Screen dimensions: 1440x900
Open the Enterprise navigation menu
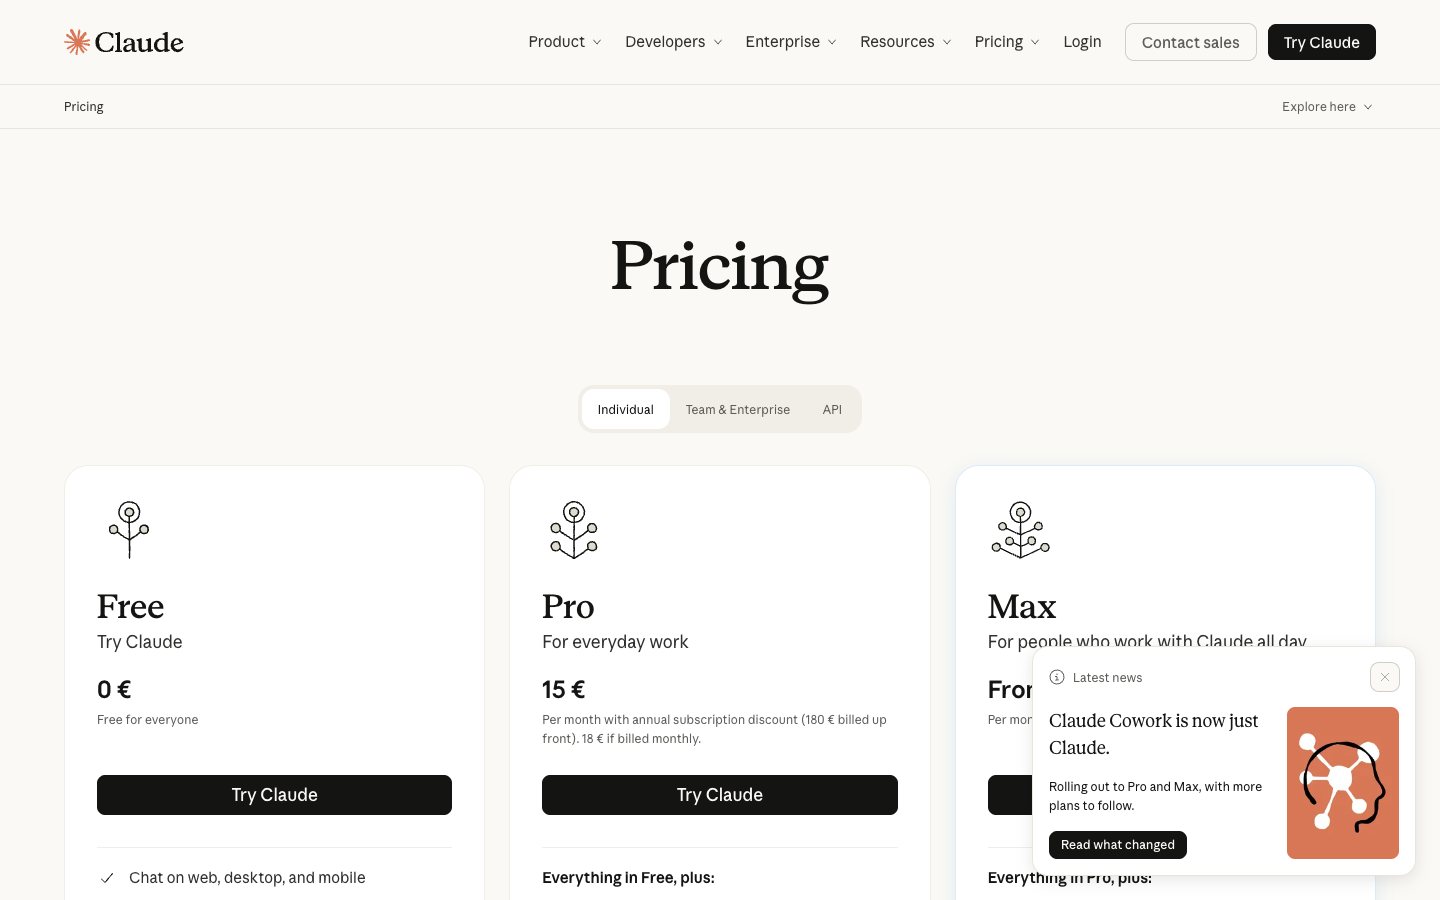(791, 42)
